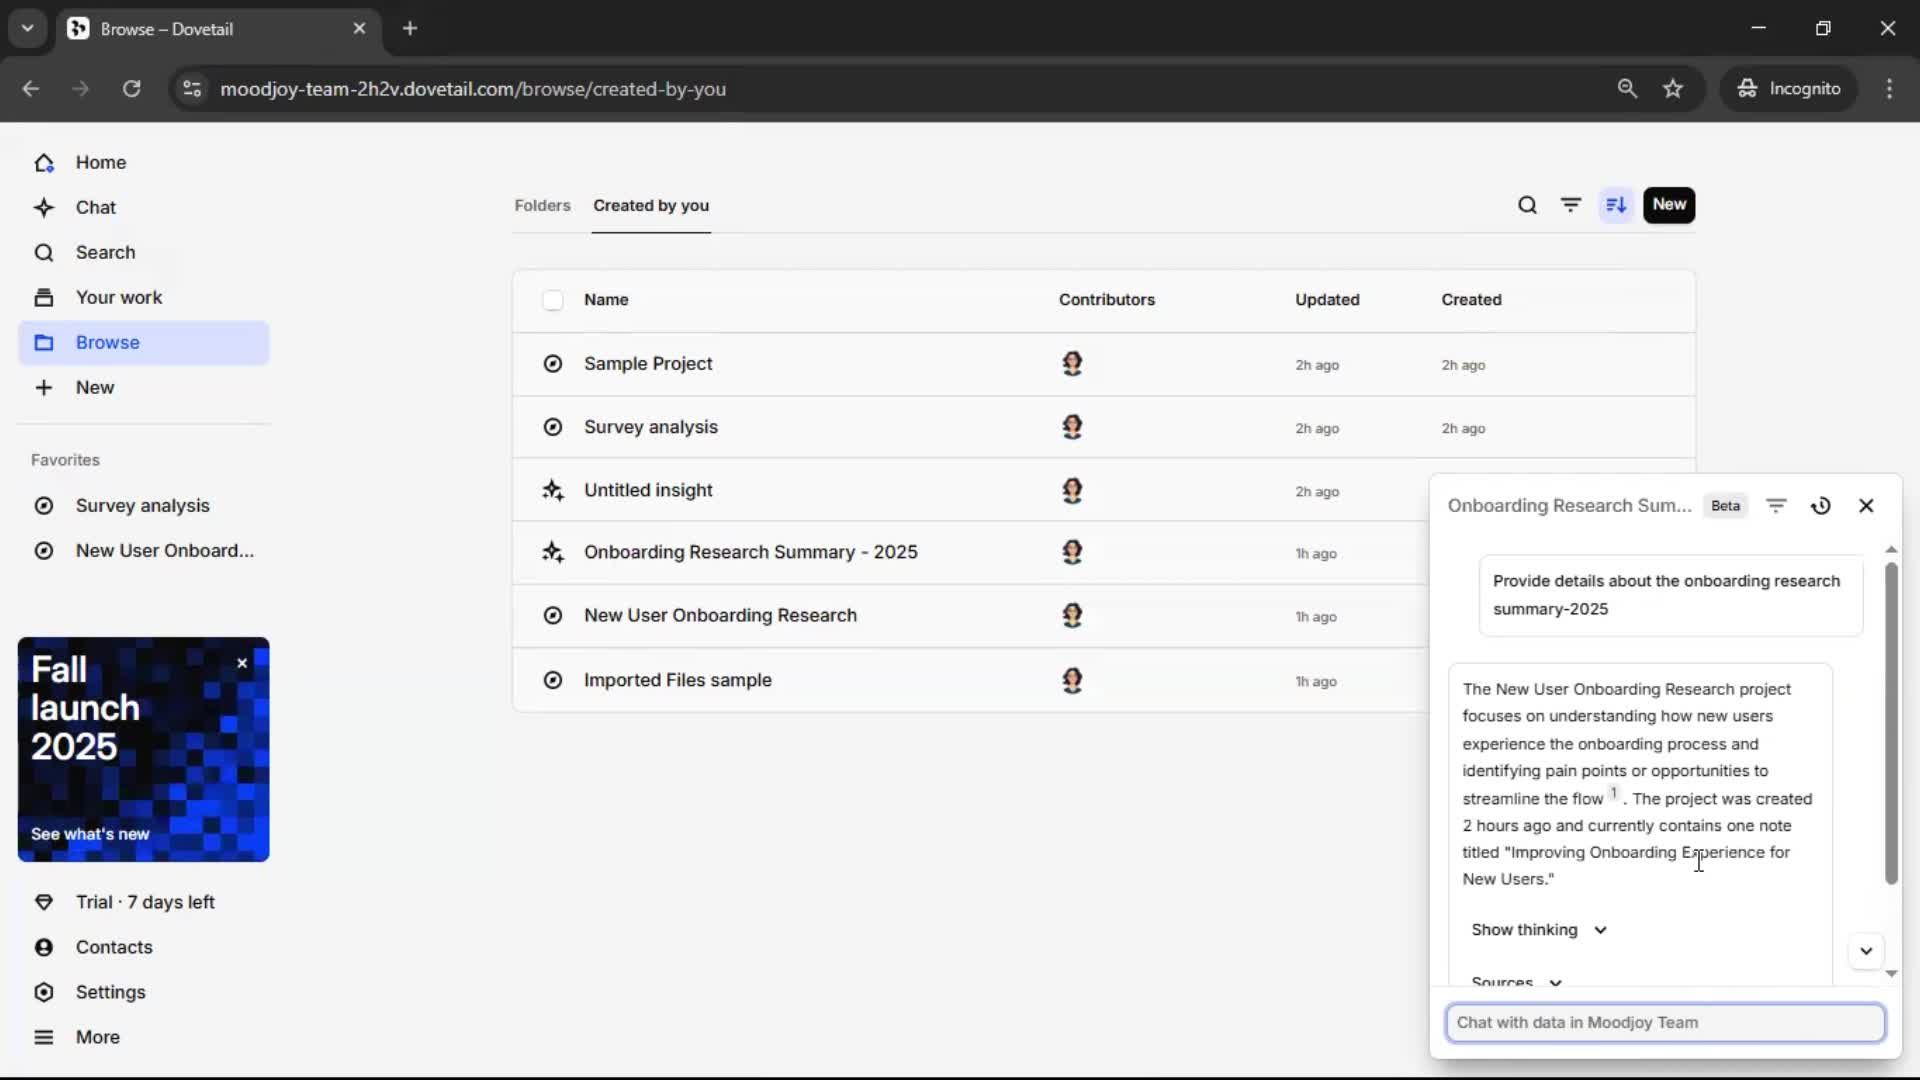
Task: Tick the select-all checkbox in table header
Action: point(553,300)
